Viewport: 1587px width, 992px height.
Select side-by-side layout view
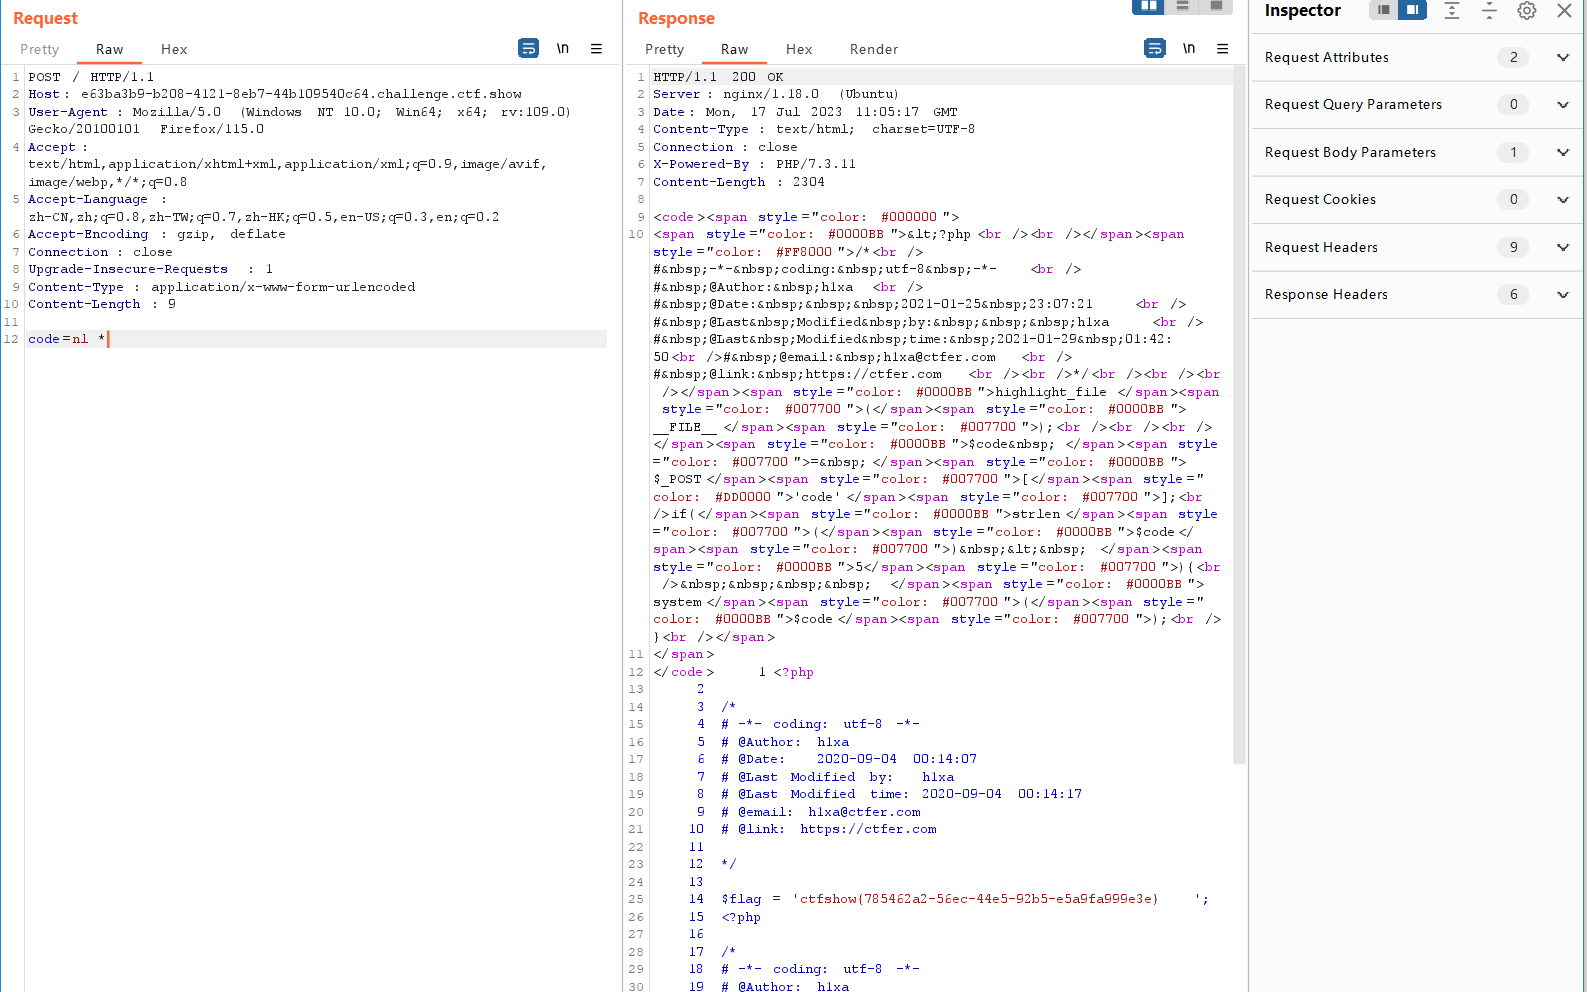(x=1148, y=6)
